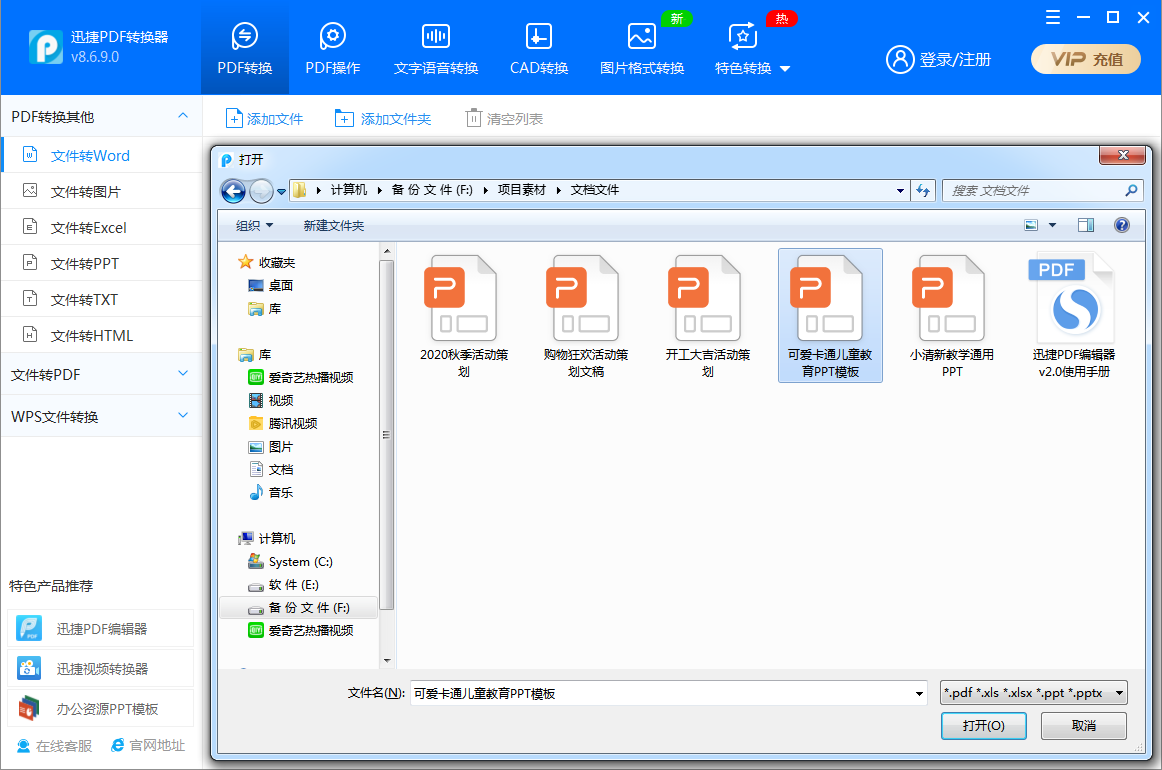The height and width of the screenshot is (770, 1162).
Task: Select 软件 (E:) drive
Action: pyautogui.click(x=283, y=585)
